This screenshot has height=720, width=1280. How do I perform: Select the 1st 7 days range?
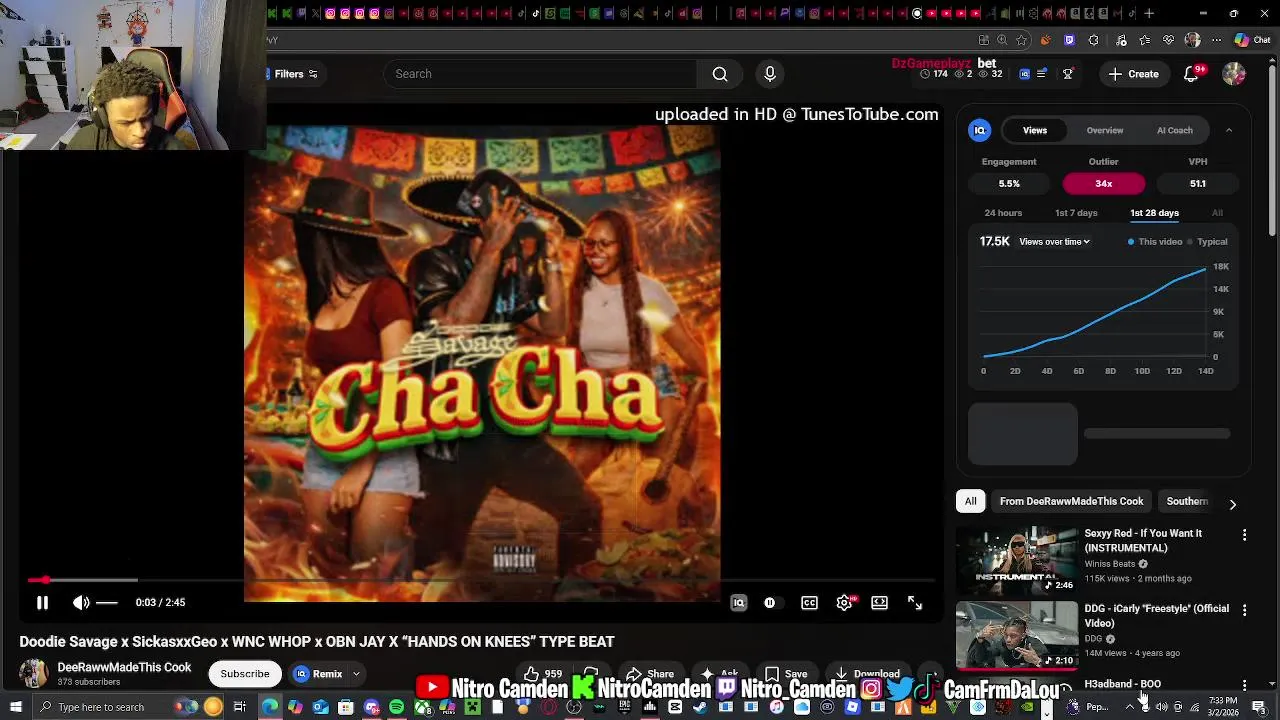(1076, 213)
